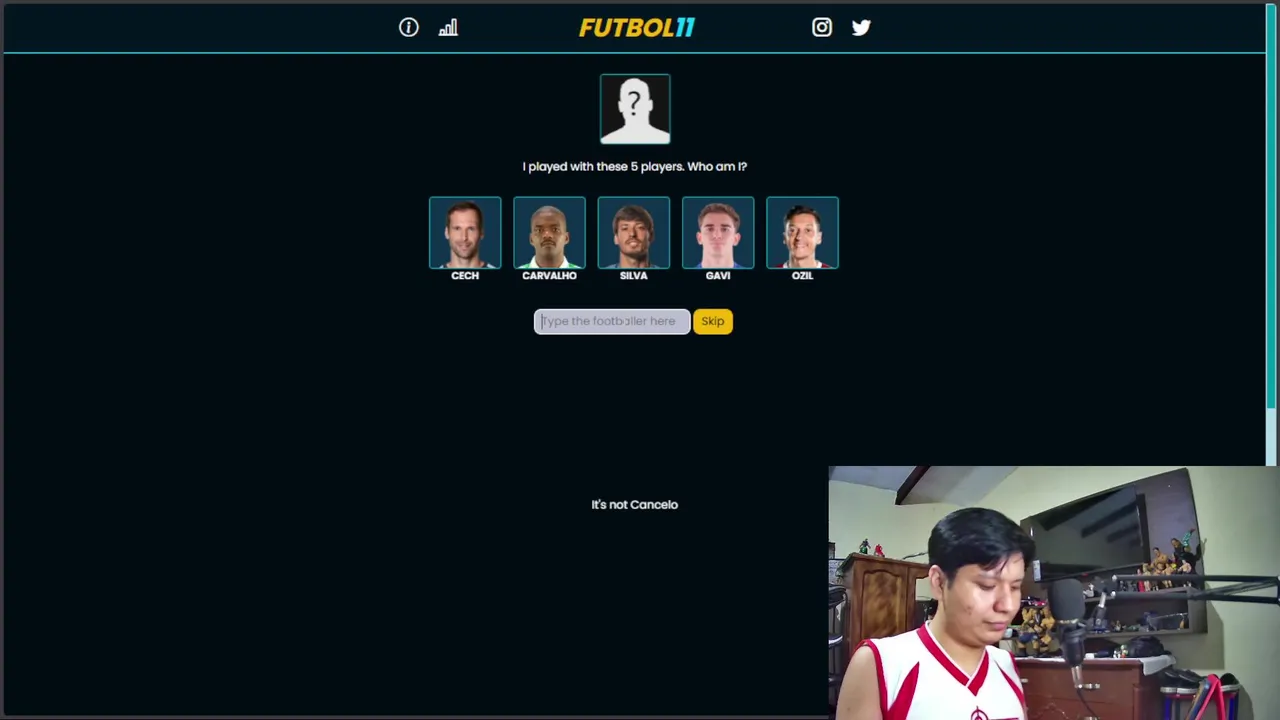Click the OZIL name label
1280x720 pixels.
click(x=802, y=276)
